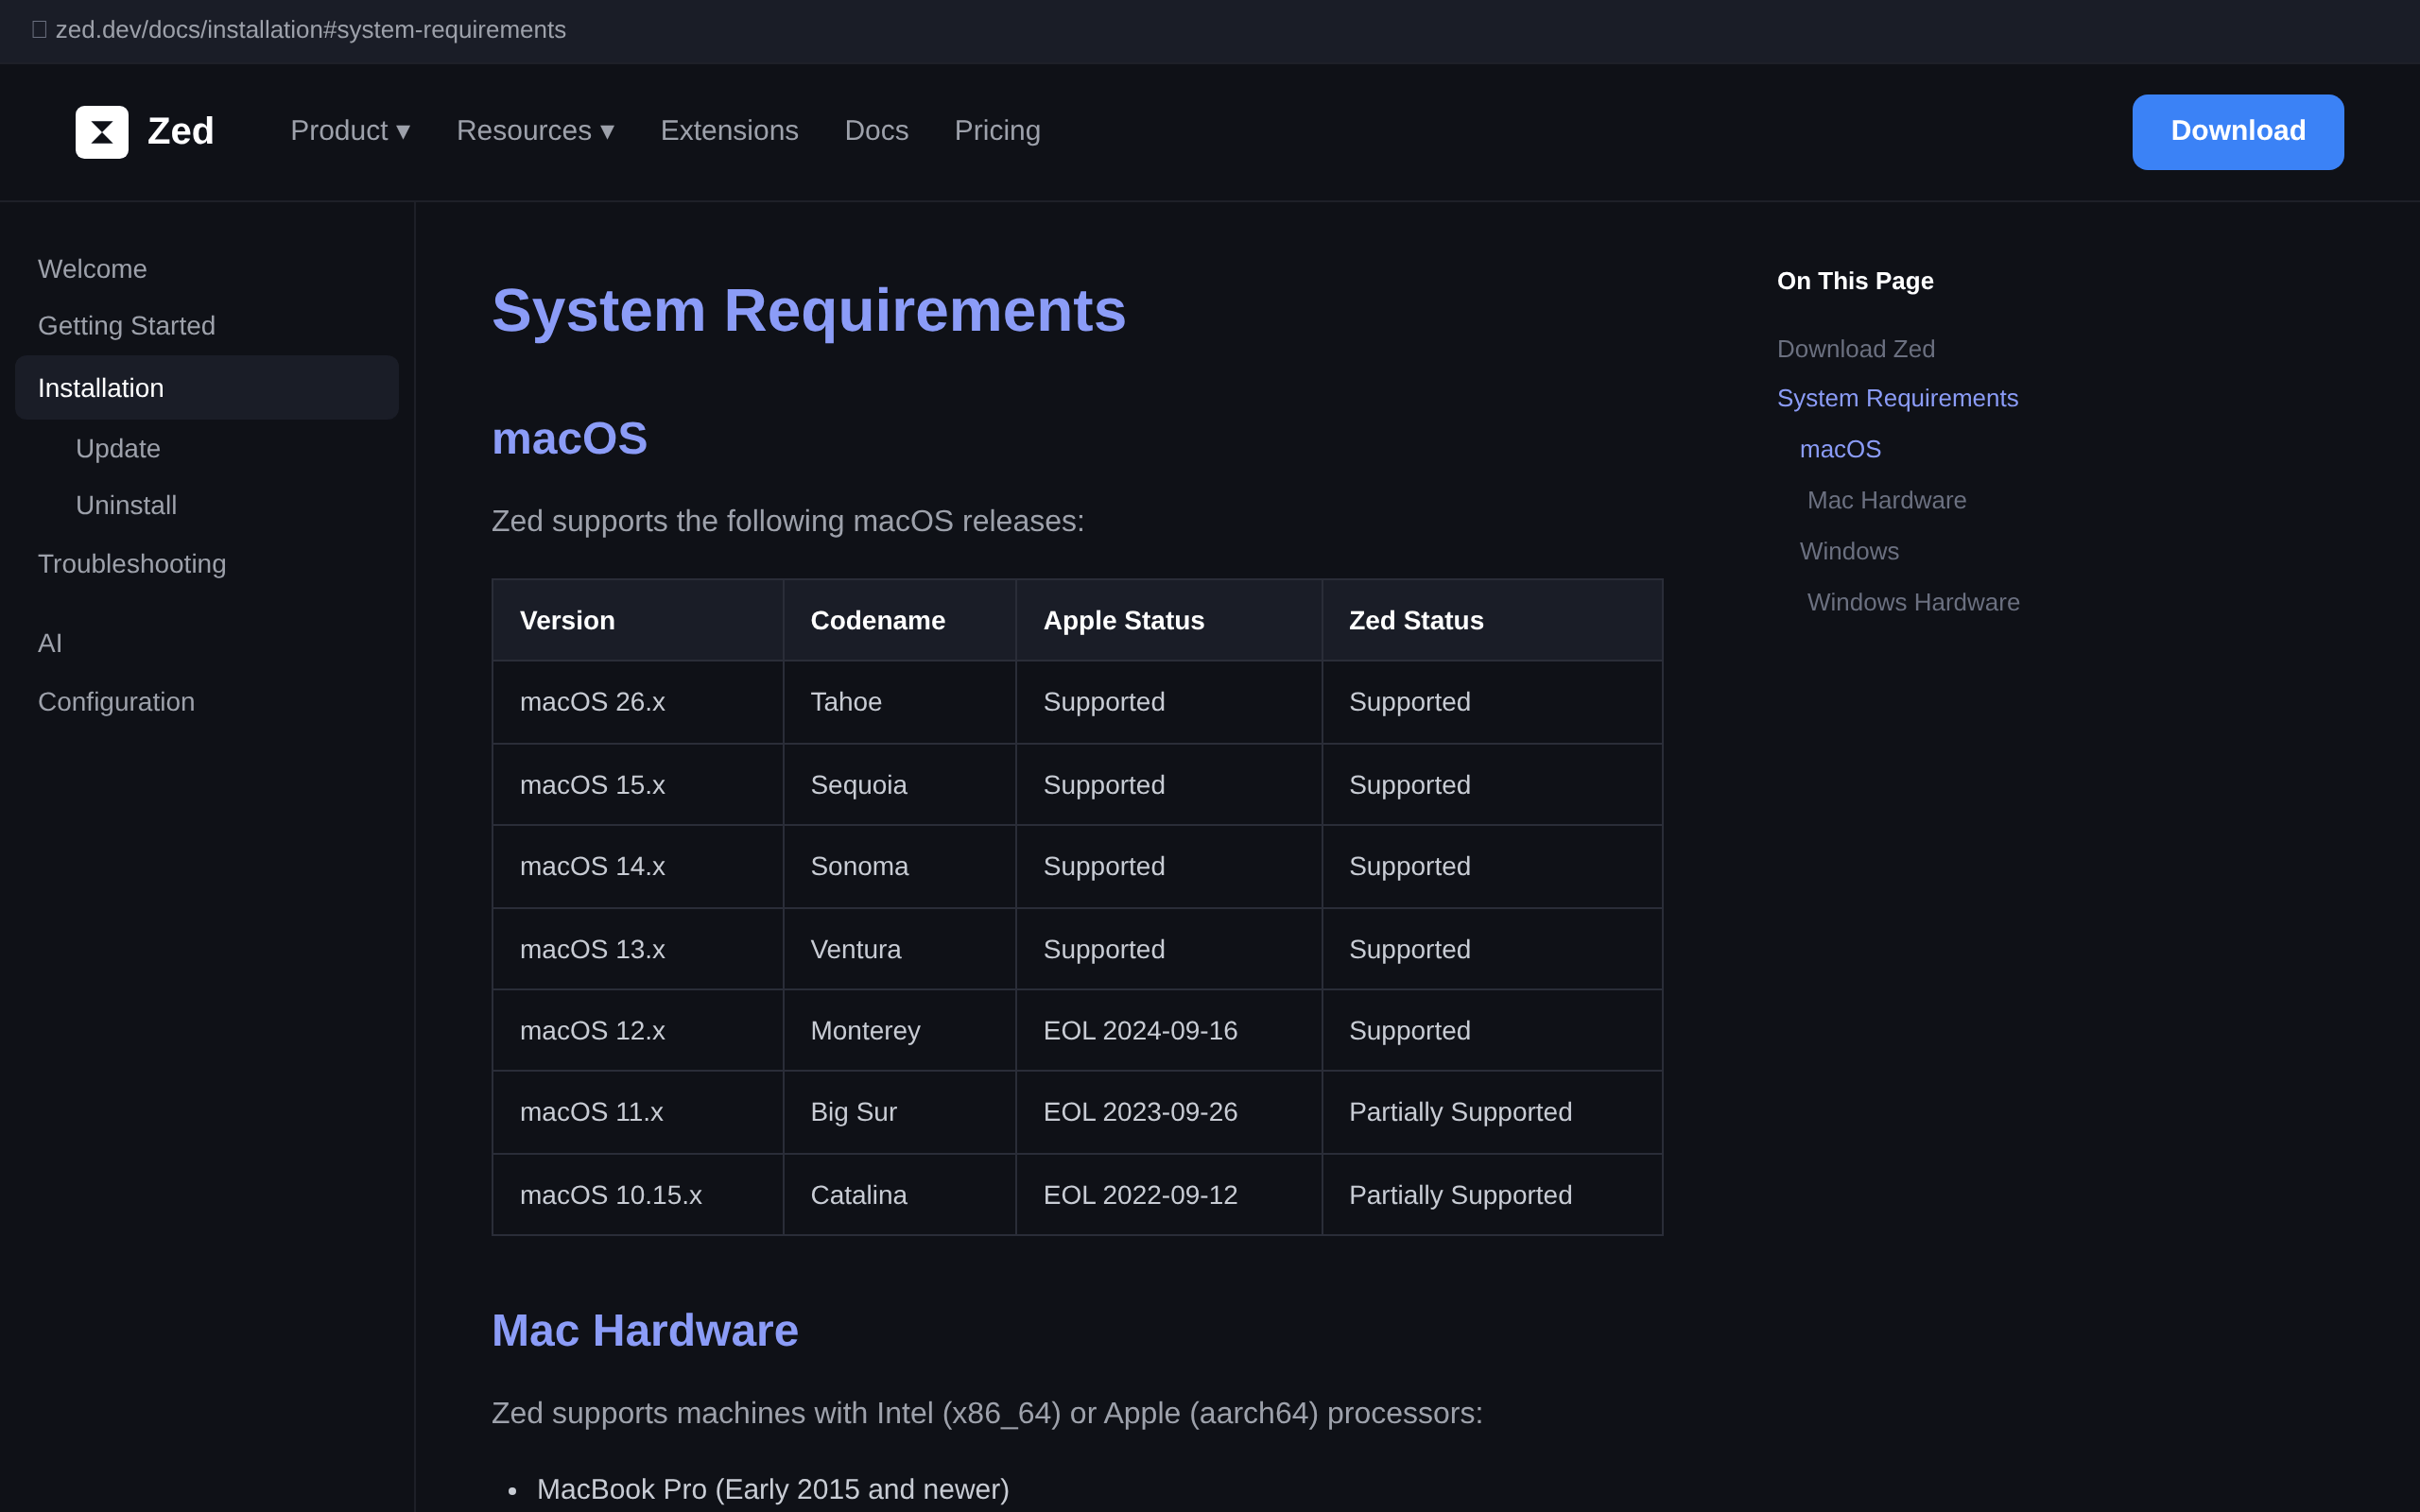Click the Mac Hardware section heading
Viewport: 2420px width, 1512px height.
[x=645, y=1331]
